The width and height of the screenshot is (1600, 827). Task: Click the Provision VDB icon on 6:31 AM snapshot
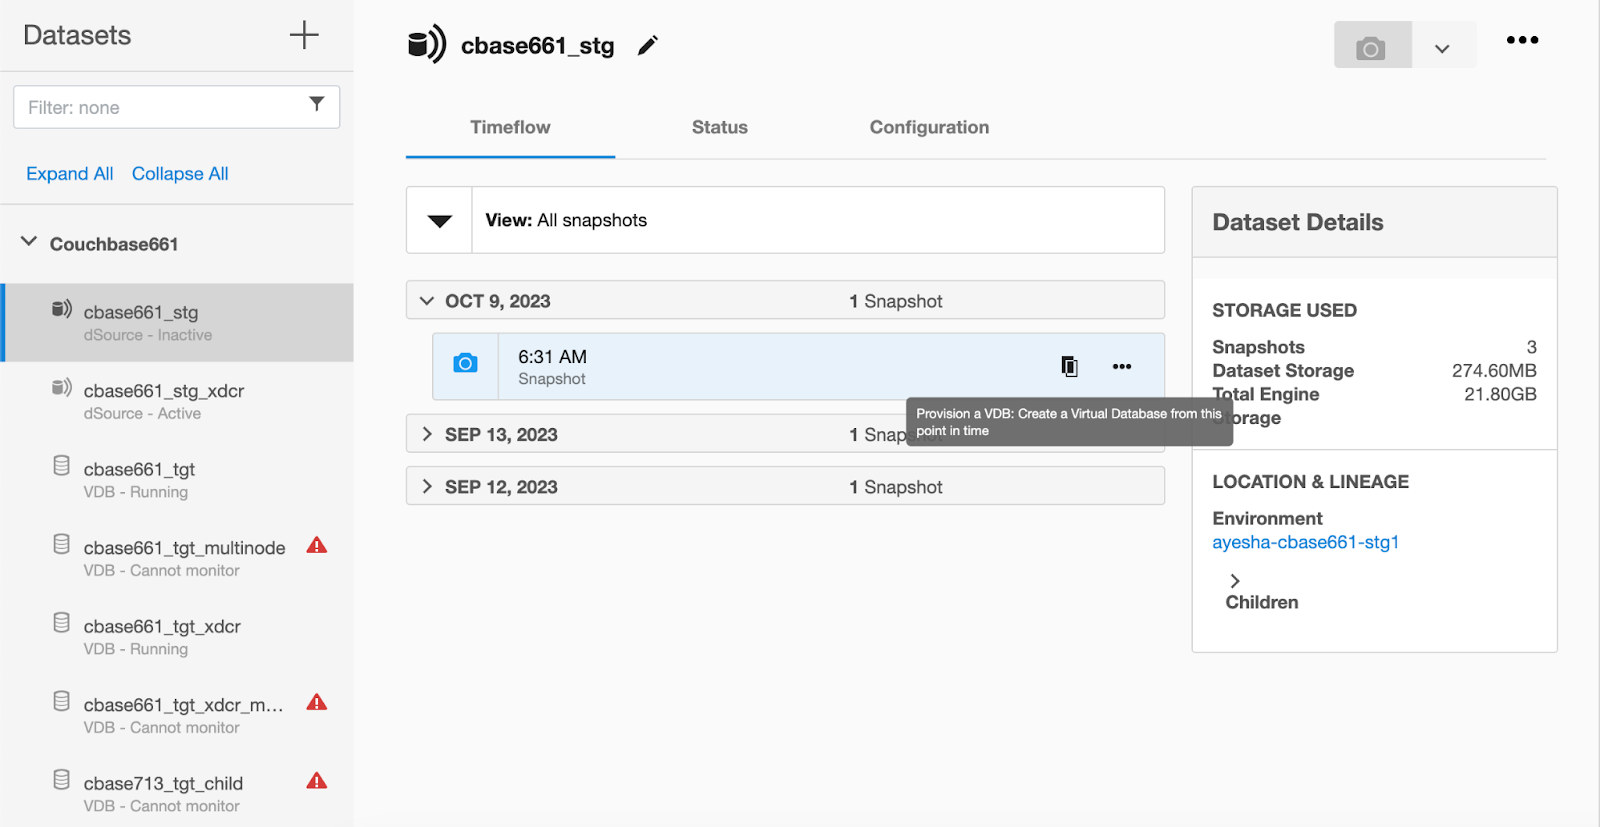1069,366
